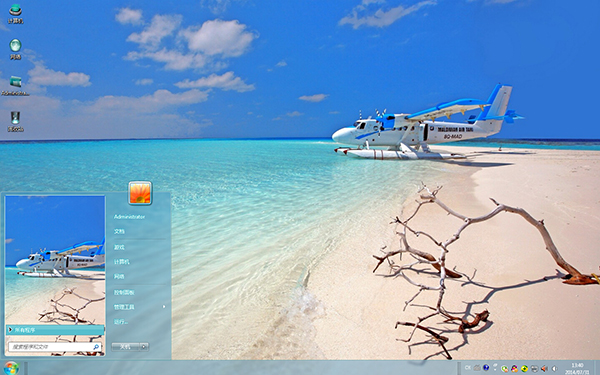Click the magnifier icon in search box
Image resolution: width=600 pixels, height=375 pixels.
point(96,347)
